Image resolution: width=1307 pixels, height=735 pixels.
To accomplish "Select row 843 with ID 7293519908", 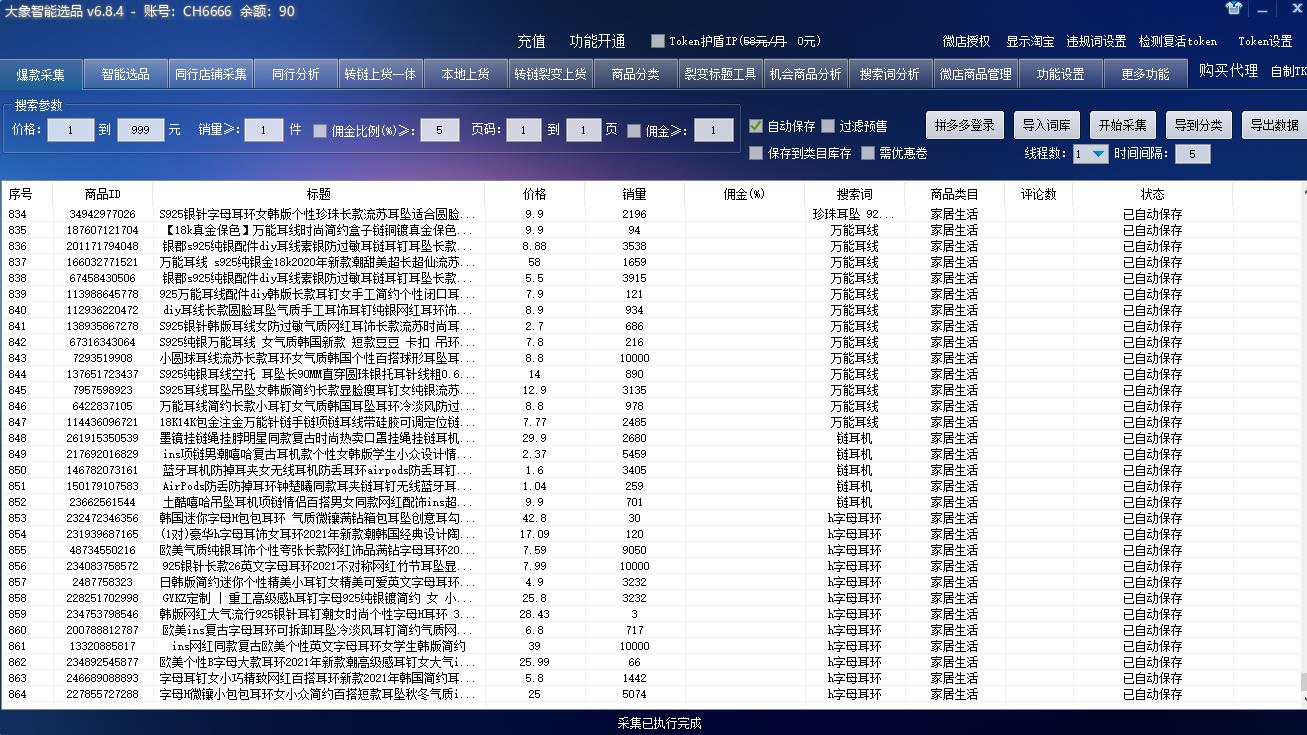I will 650,358.
